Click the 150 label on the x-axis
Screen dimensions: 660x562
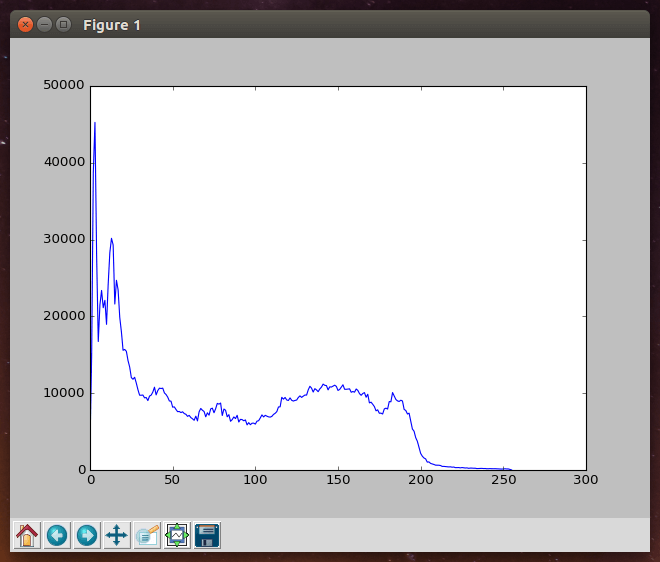click(338, 479)
